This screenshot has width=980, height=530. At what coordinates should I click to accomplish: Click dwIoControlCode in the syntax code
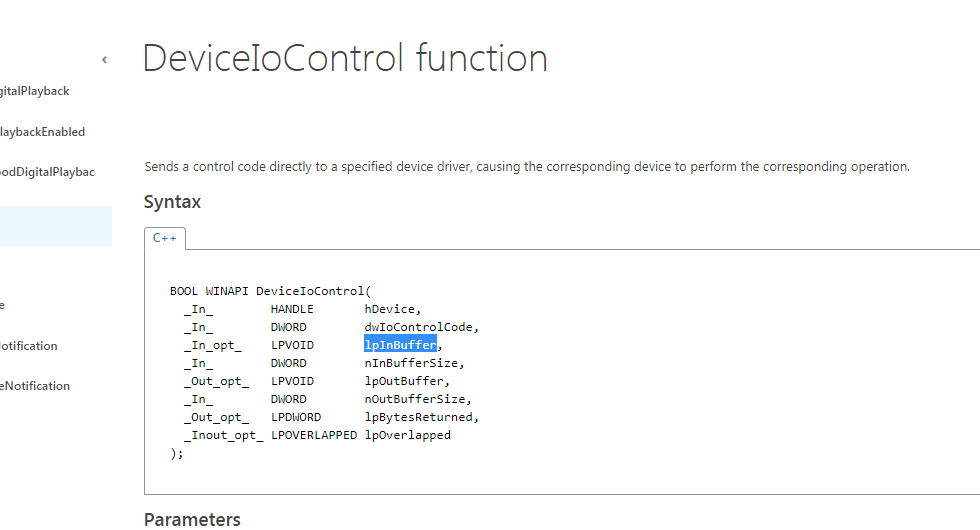point(419,327)
